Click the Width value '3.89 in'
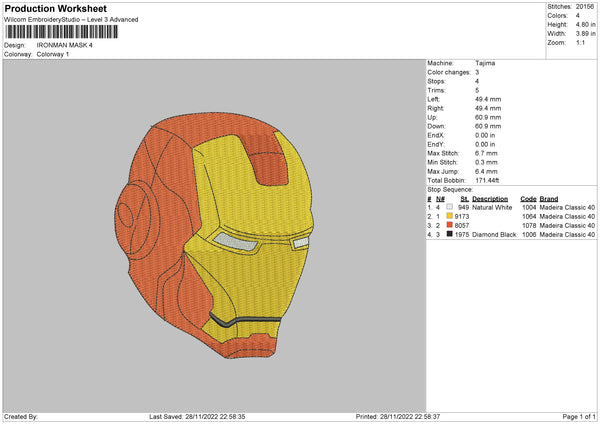 click(x=585, y=34)
